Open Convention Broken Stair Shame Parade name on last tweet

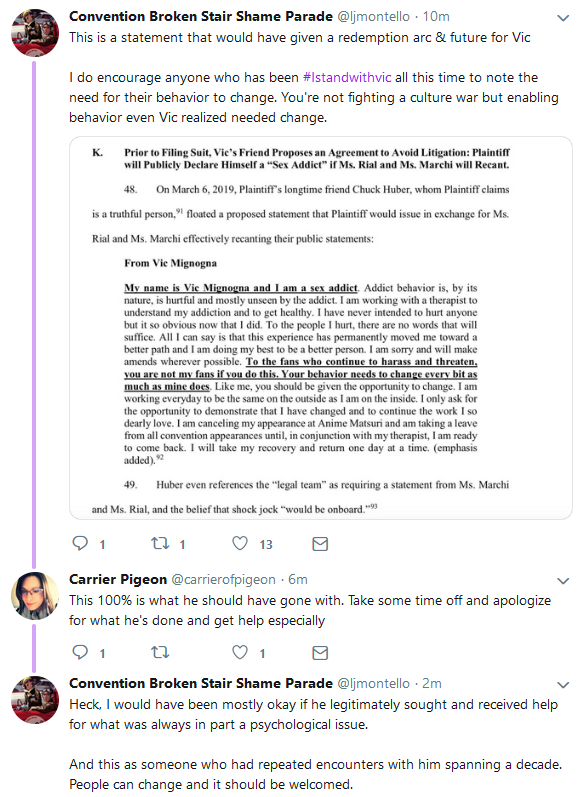pyautogui.click(x=201, y=683)
